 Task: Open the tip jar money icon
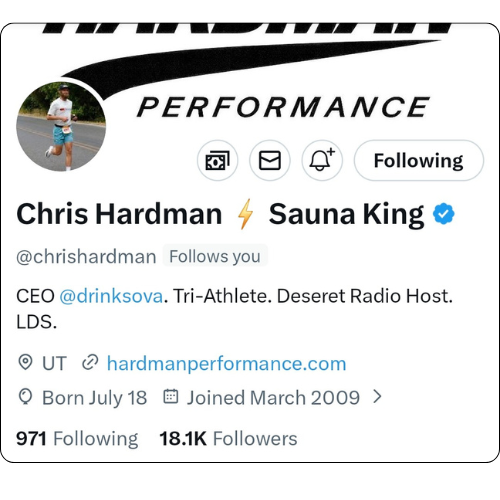coord(217,161)
